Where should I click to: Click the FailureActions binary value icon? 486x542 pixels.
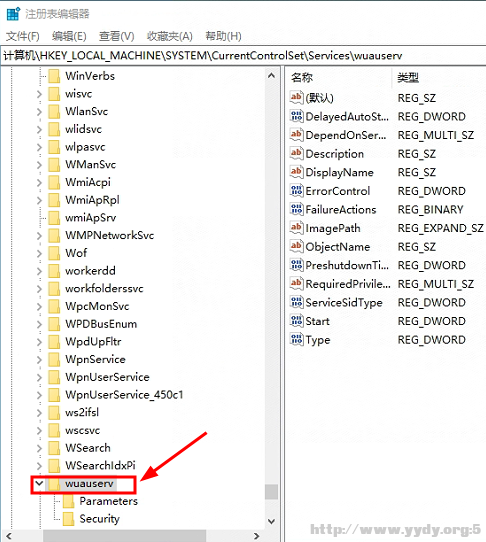[297, 209]
